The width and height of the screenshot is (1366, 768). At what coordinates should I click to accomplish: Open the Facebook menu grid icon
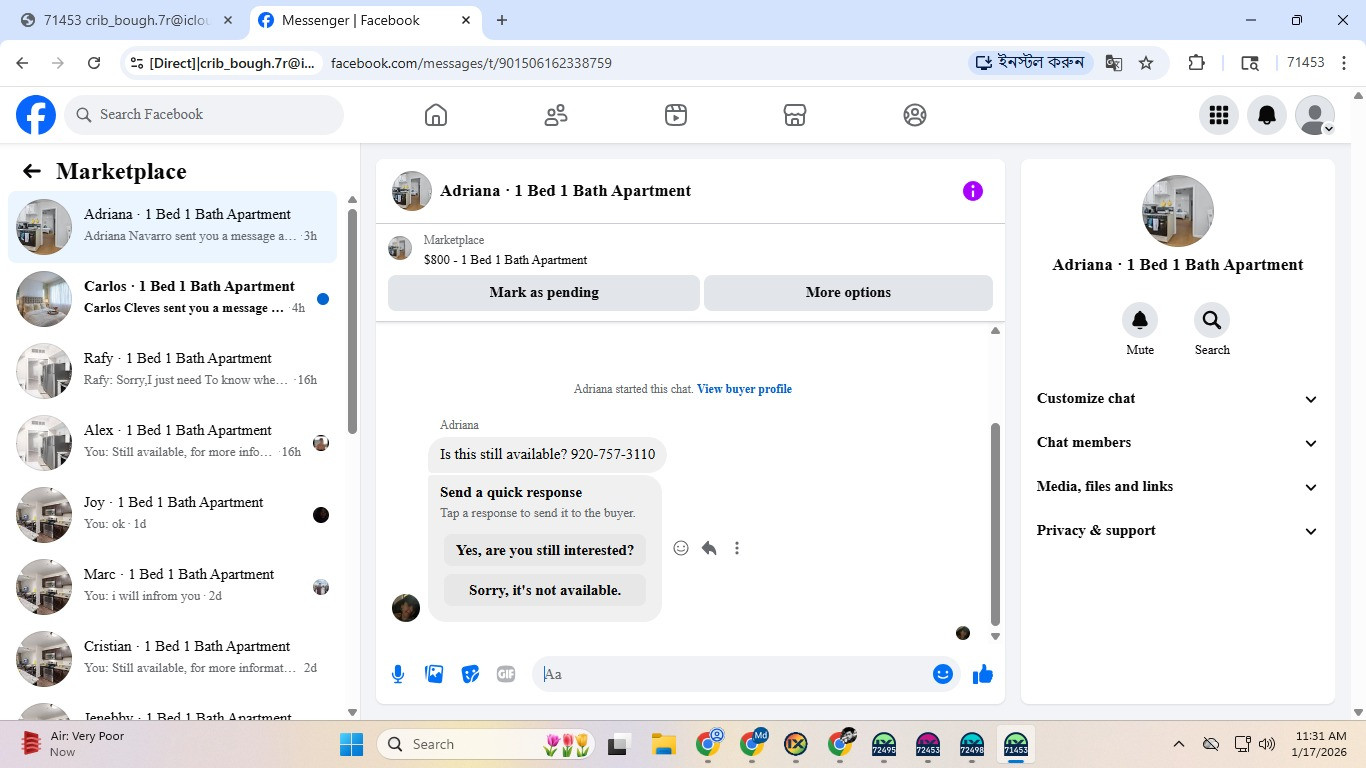[x=1219, y=115]
